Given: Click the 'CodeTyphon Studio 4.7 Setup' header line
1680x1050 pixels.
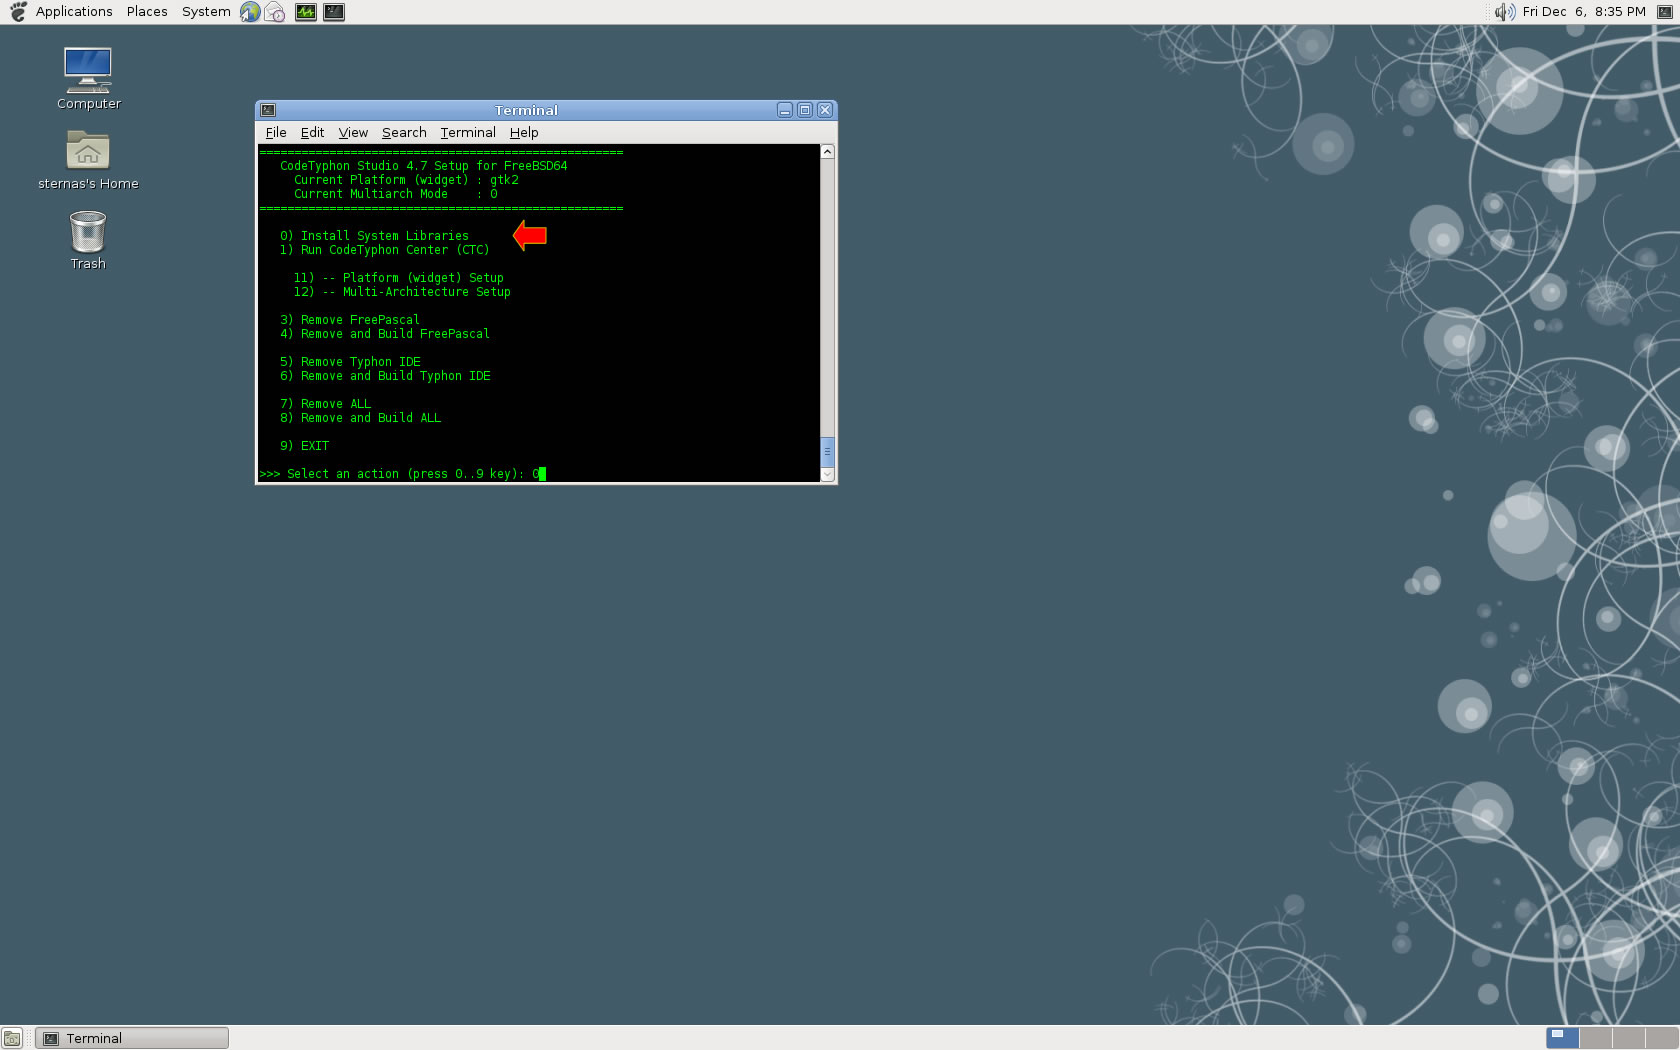Looking at the screenshot, I should coord(423,166).
